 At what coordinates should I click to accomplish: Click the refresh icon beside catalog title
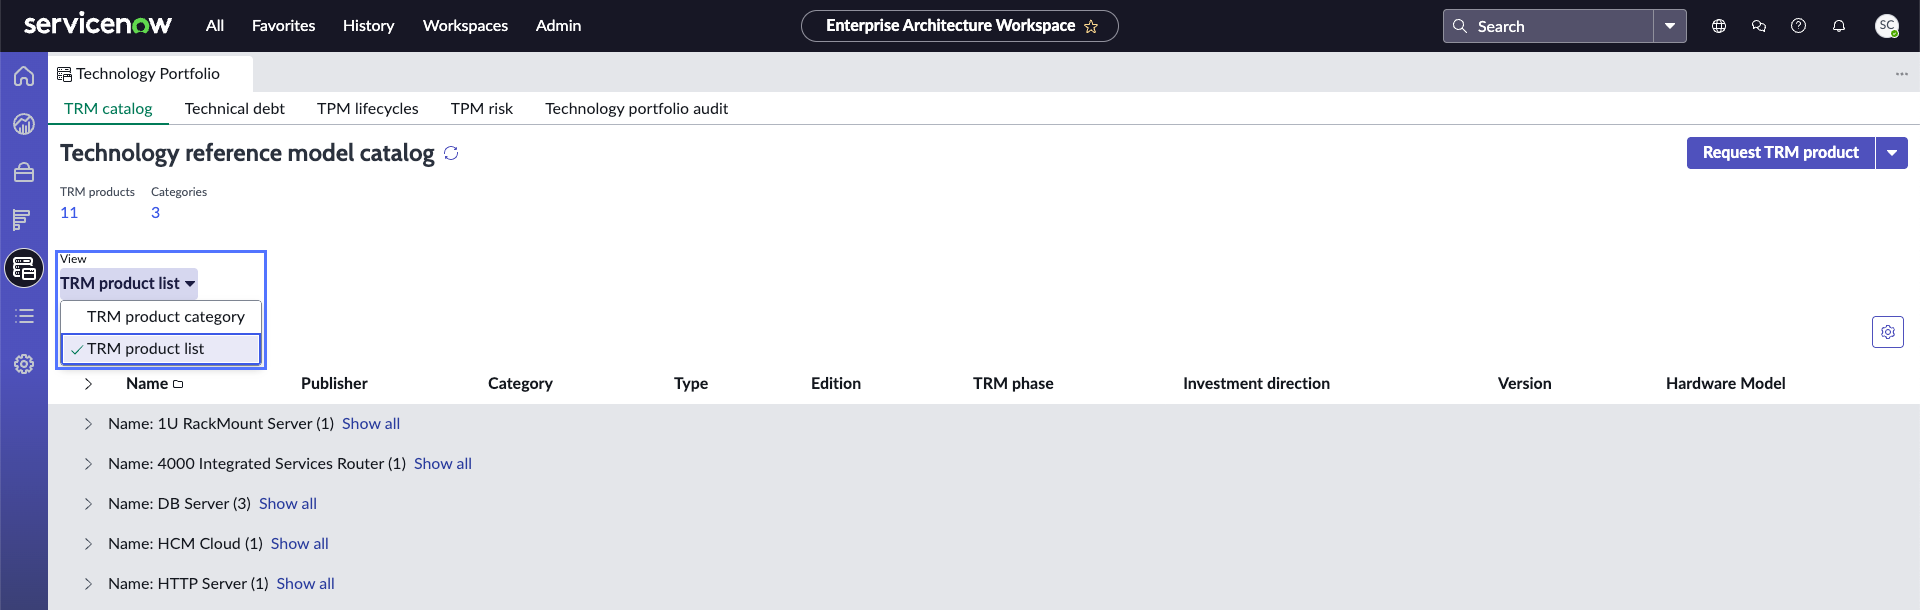click(x=451, y=153)
